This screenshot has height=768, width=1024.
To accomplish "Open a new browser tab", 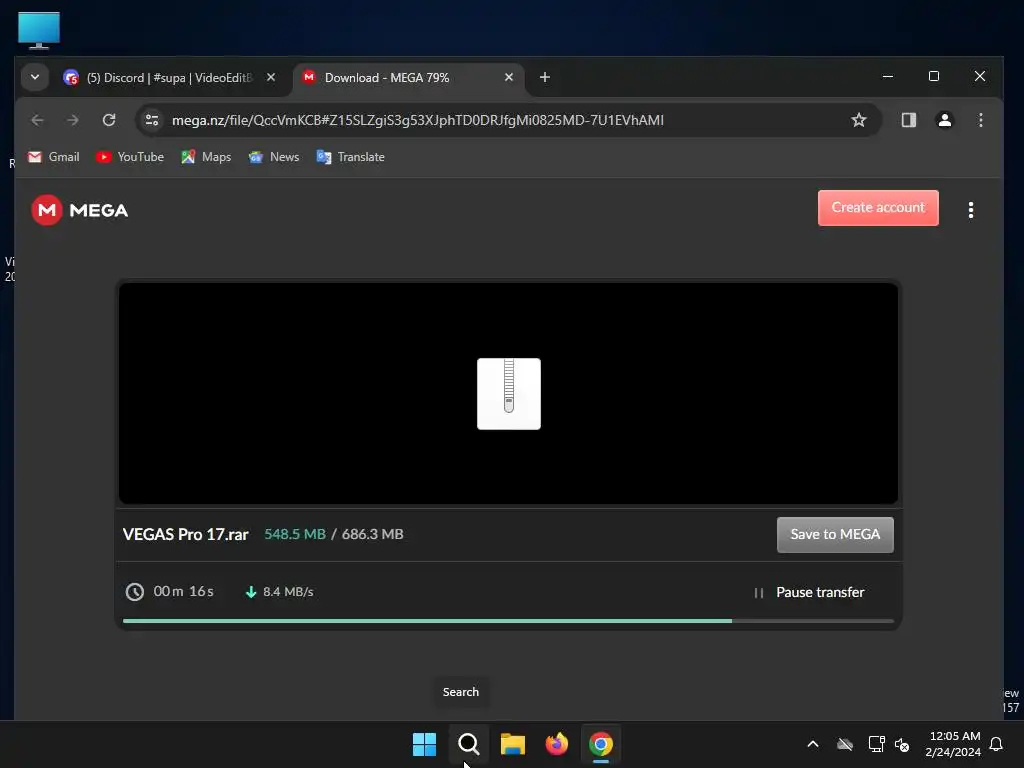I will 545,77.
